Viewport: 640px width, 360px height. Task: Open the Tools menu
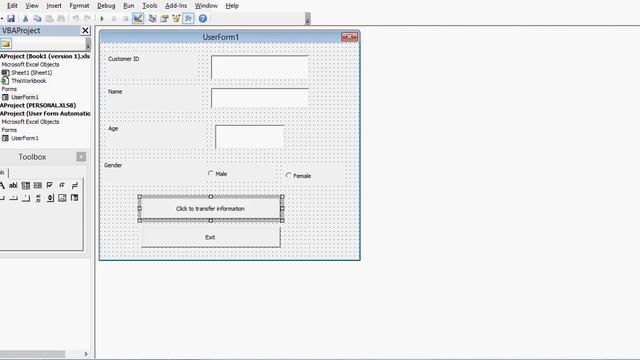(x=150, y=6)
